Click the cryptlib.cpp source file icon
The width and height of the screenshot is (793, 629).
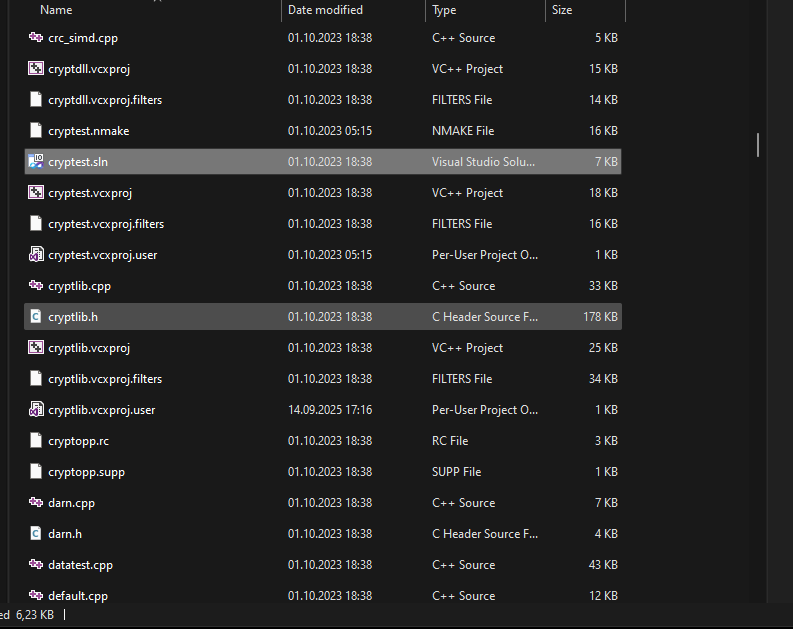36,286
